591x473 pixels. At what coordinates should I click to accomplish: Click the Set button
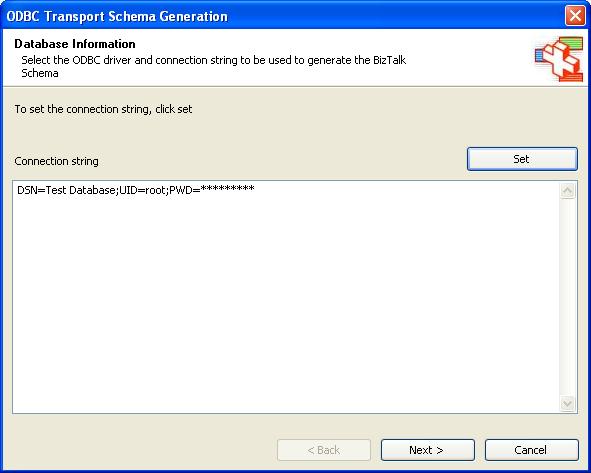522,159
